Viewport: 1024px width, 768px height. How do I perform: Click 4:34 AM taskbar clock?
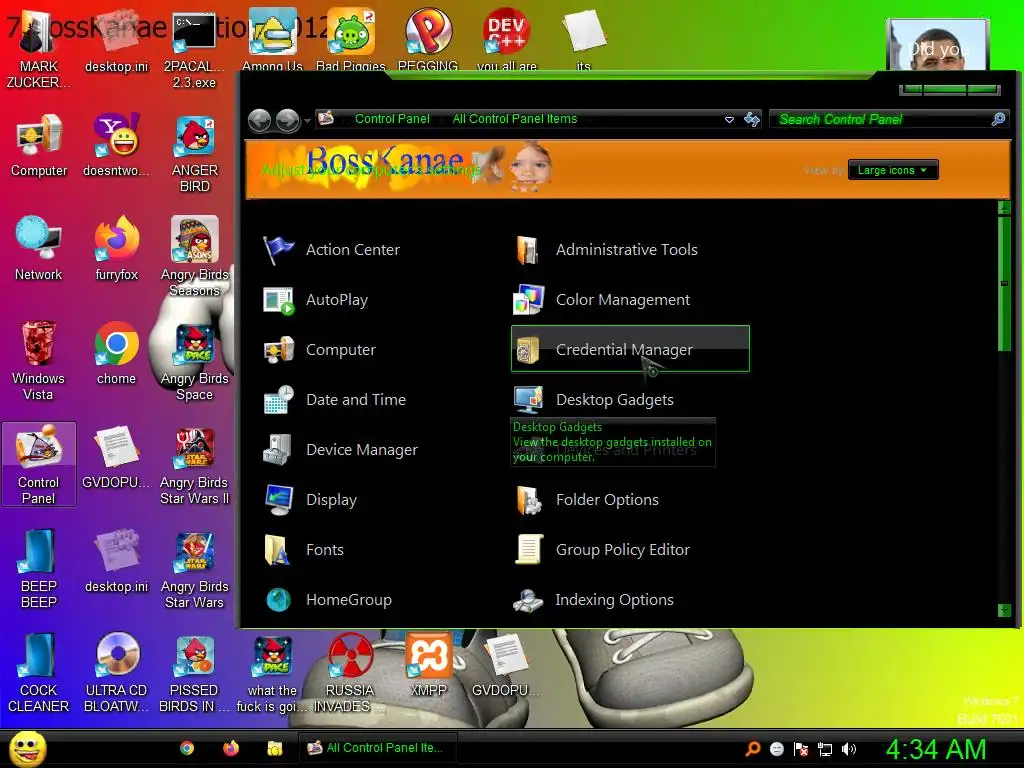(x=935, y=749)
